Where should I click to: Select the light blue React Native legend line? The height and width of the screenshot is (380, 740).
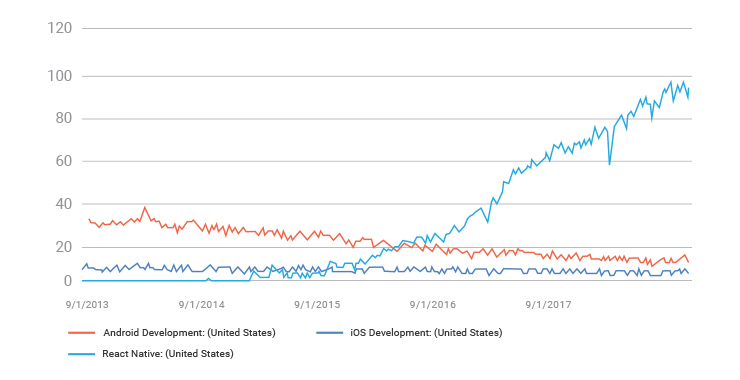[82, 354]
